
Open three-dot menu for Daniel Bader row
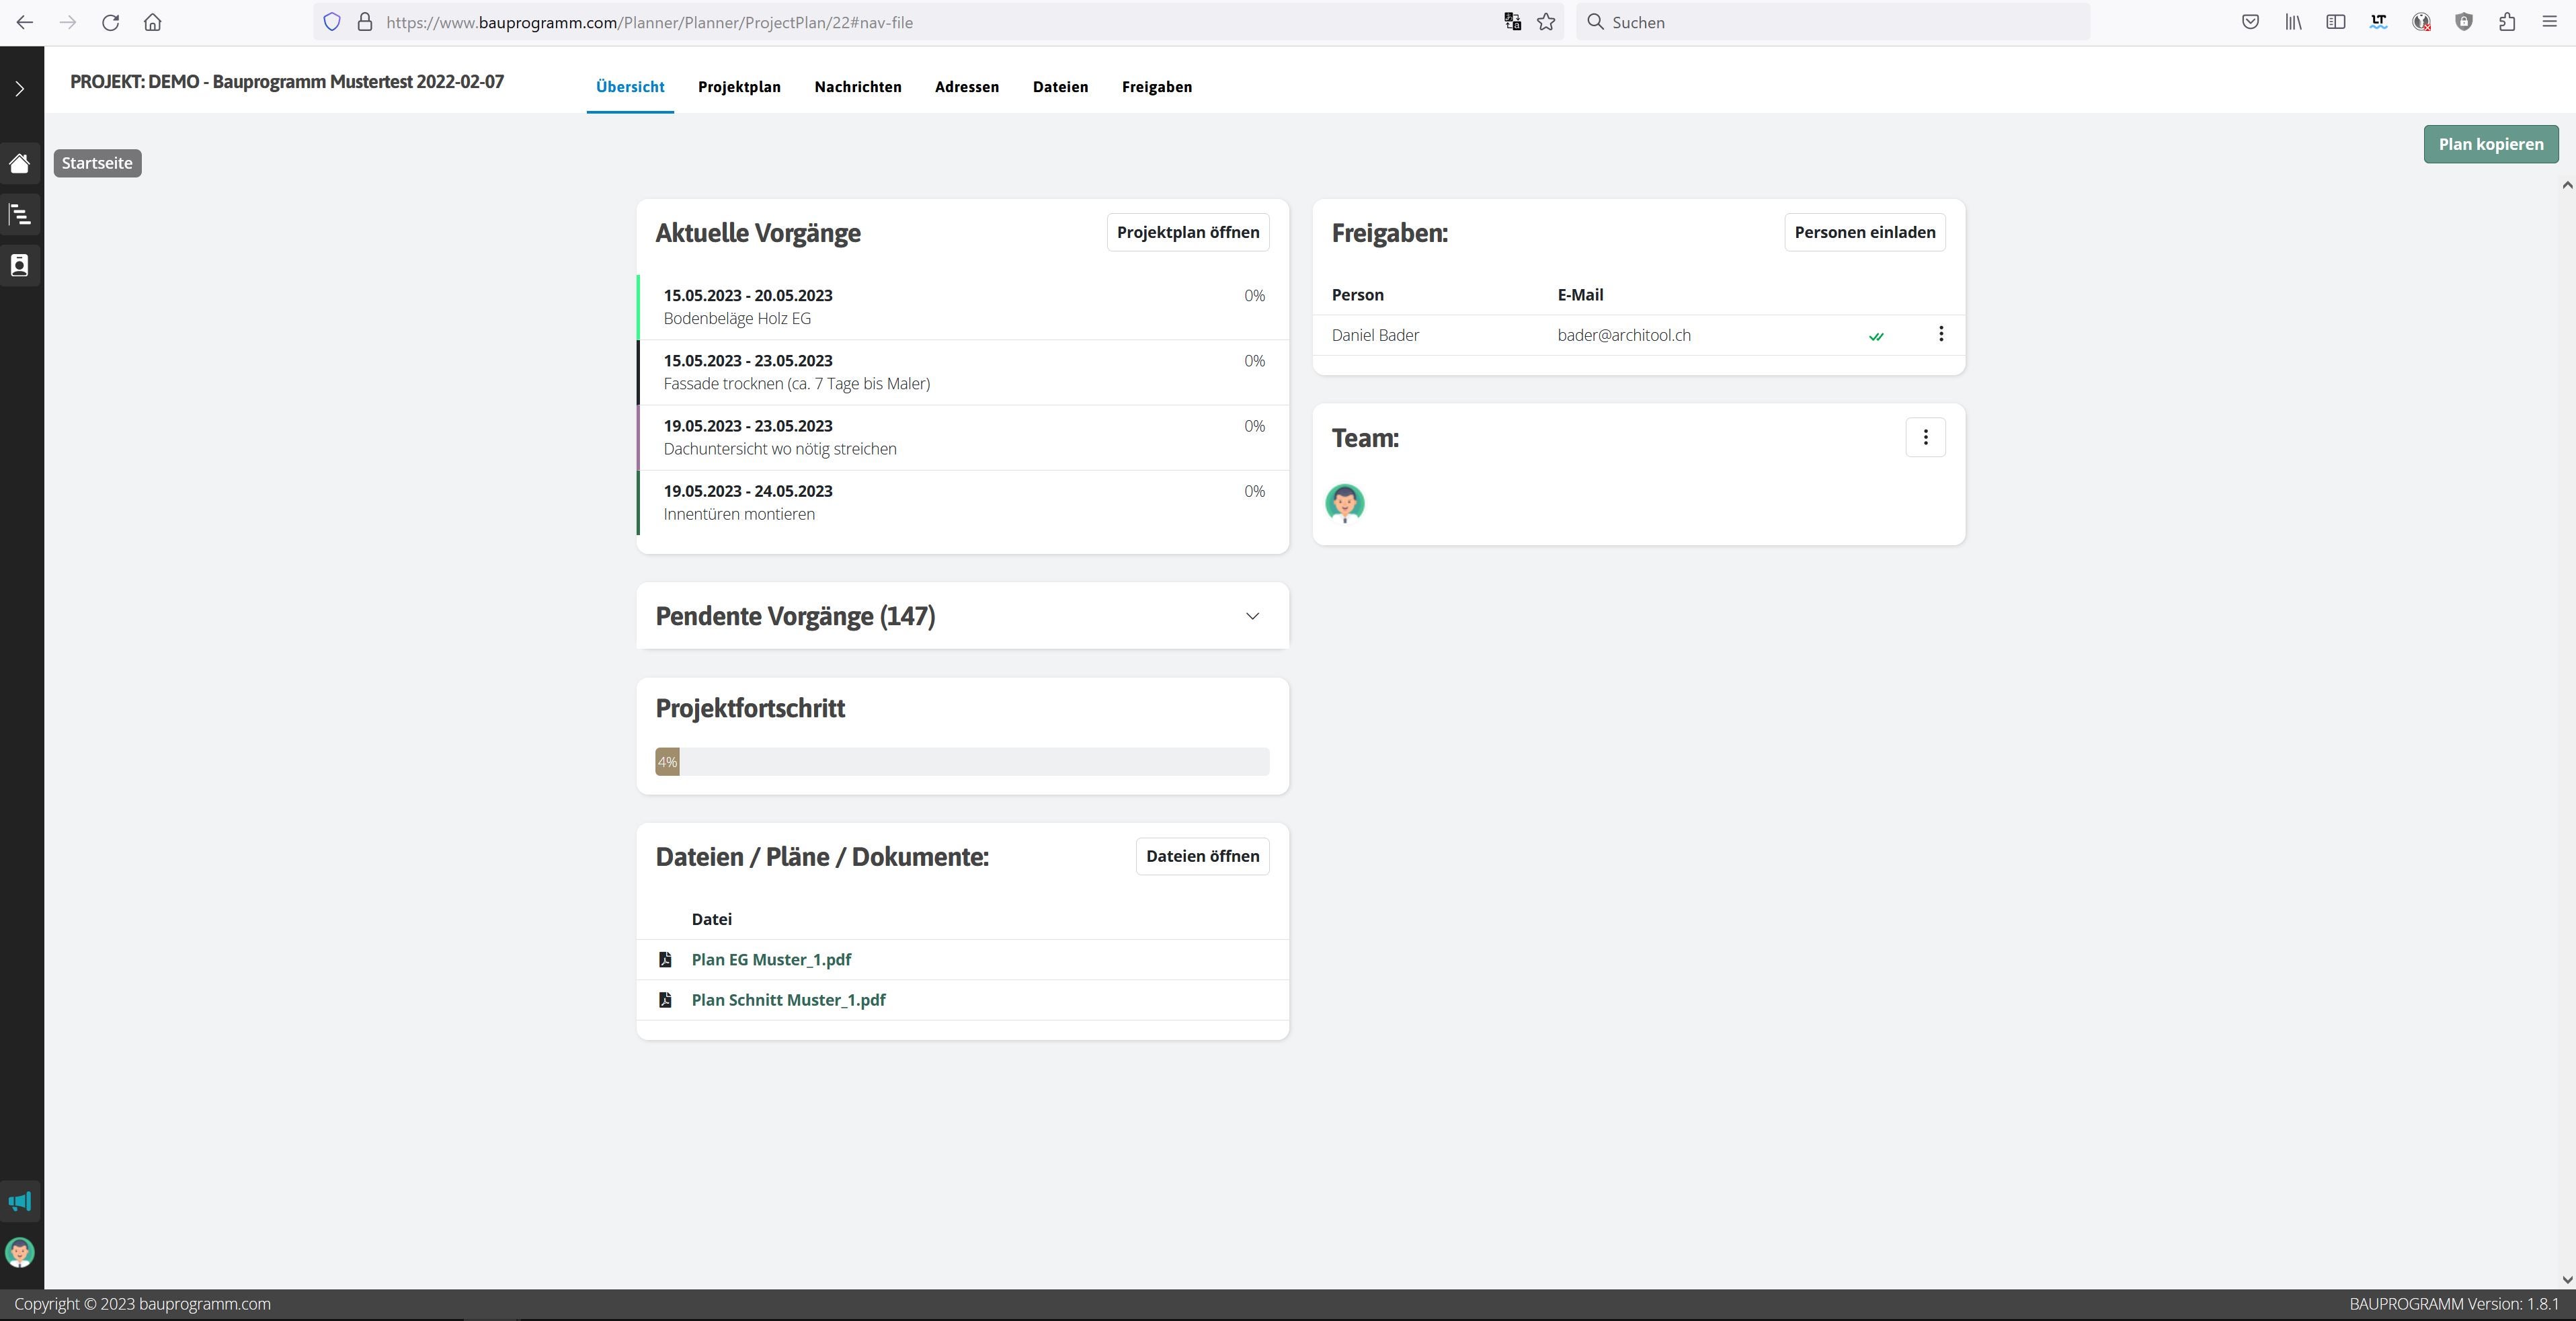click(1941, 334)
